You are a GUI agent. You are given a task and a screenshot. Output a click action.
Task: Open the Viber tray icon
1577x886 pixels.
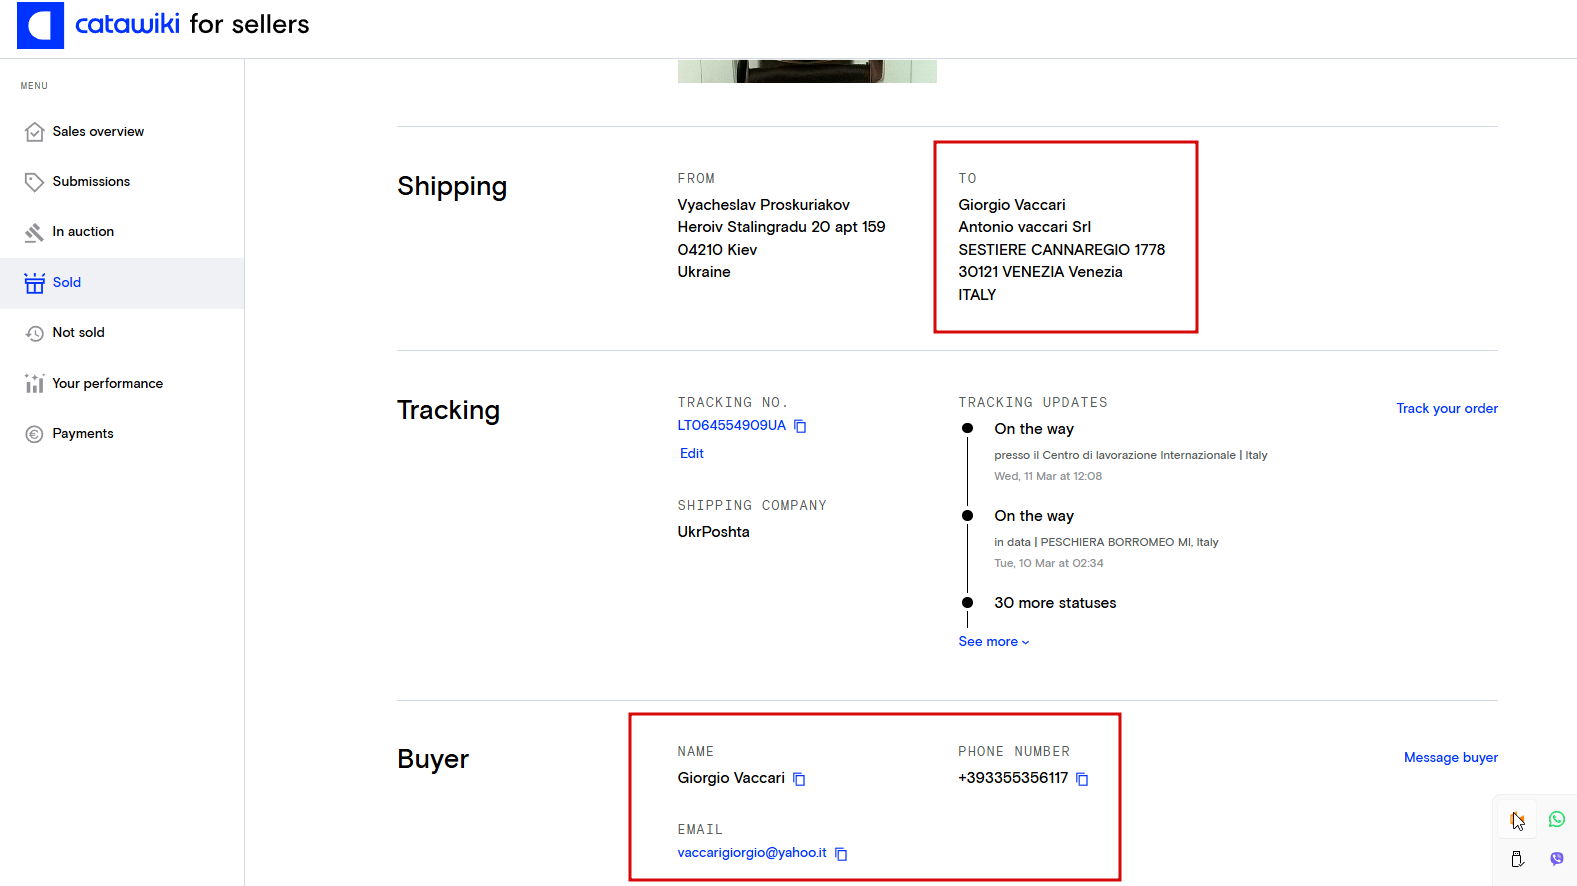point(1557,859)
